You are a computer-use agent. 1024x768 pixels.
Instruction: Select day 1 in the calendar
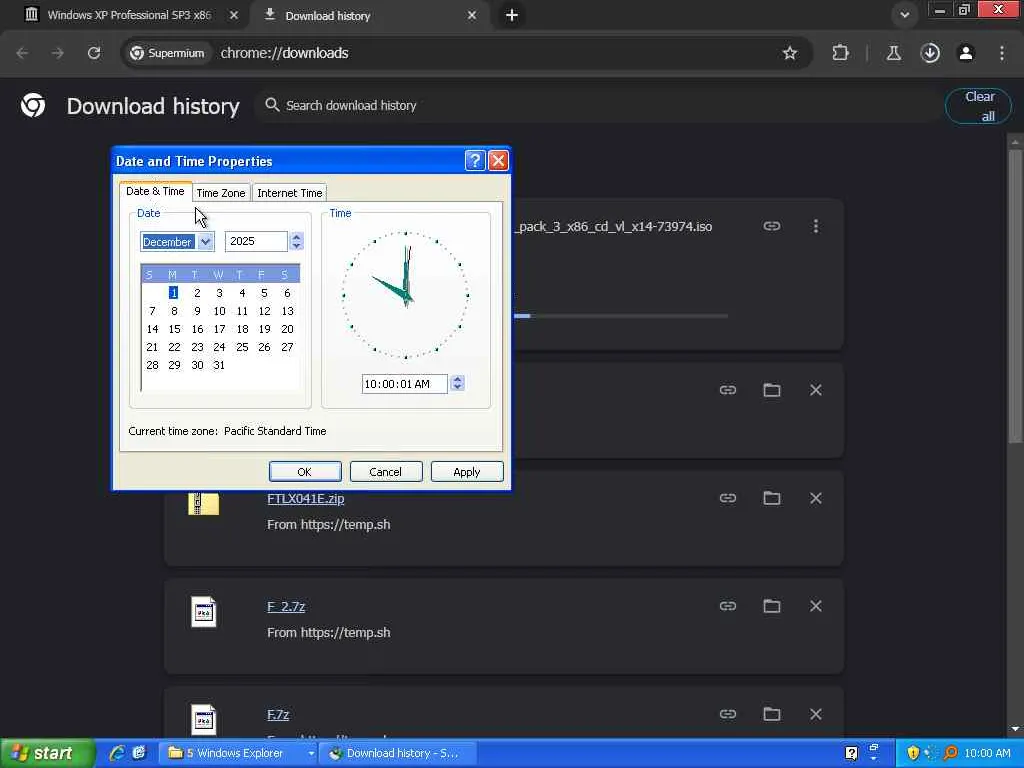[x=173, y=293]
